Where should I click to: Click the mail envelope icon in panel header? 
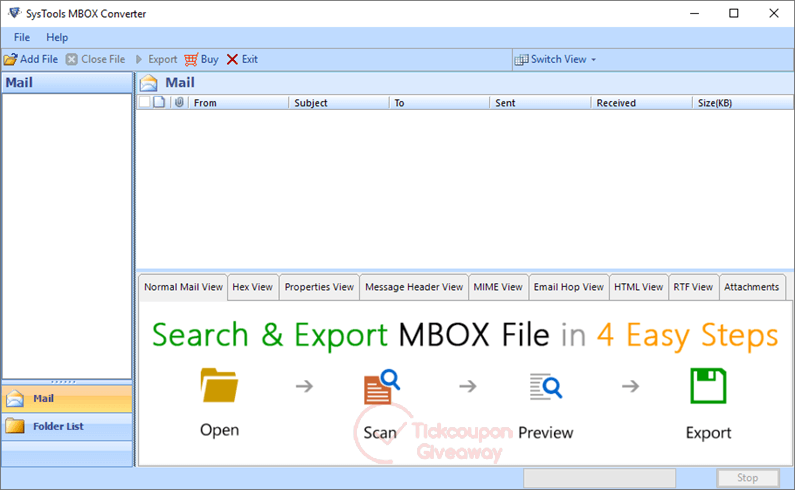tap(149, 83)
